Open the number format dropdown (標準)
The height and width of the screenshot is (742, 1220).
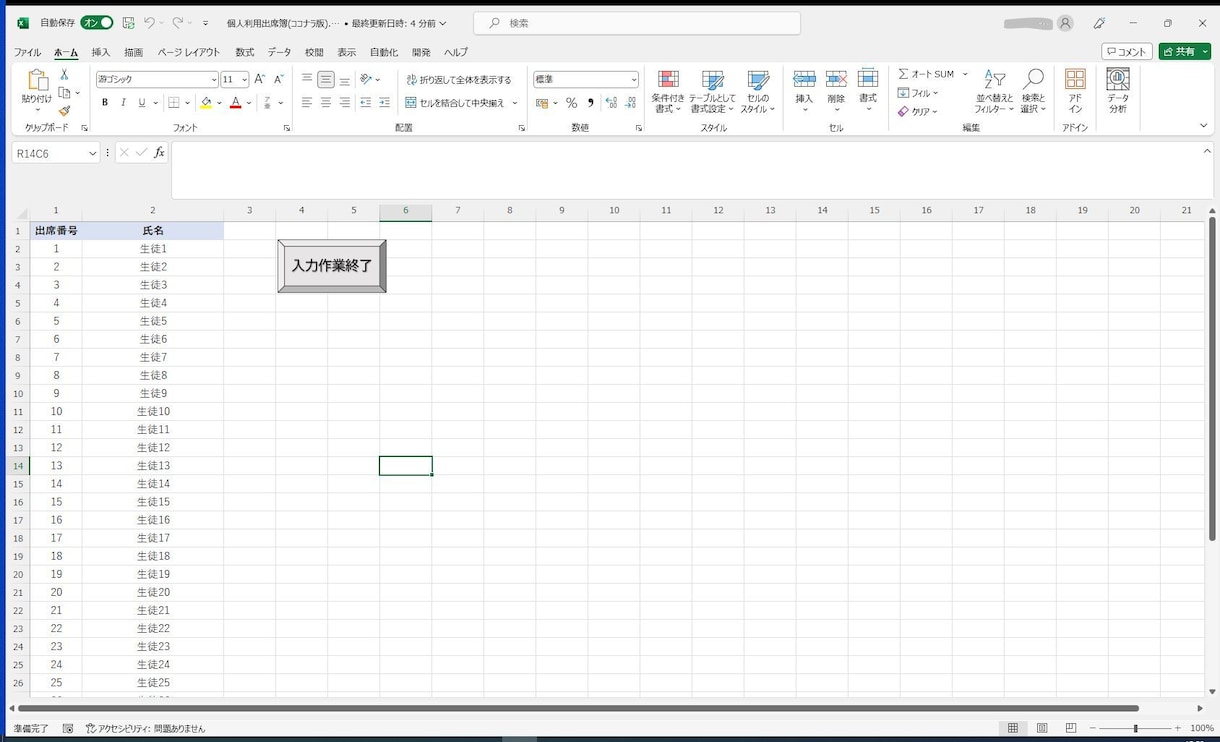634,80
